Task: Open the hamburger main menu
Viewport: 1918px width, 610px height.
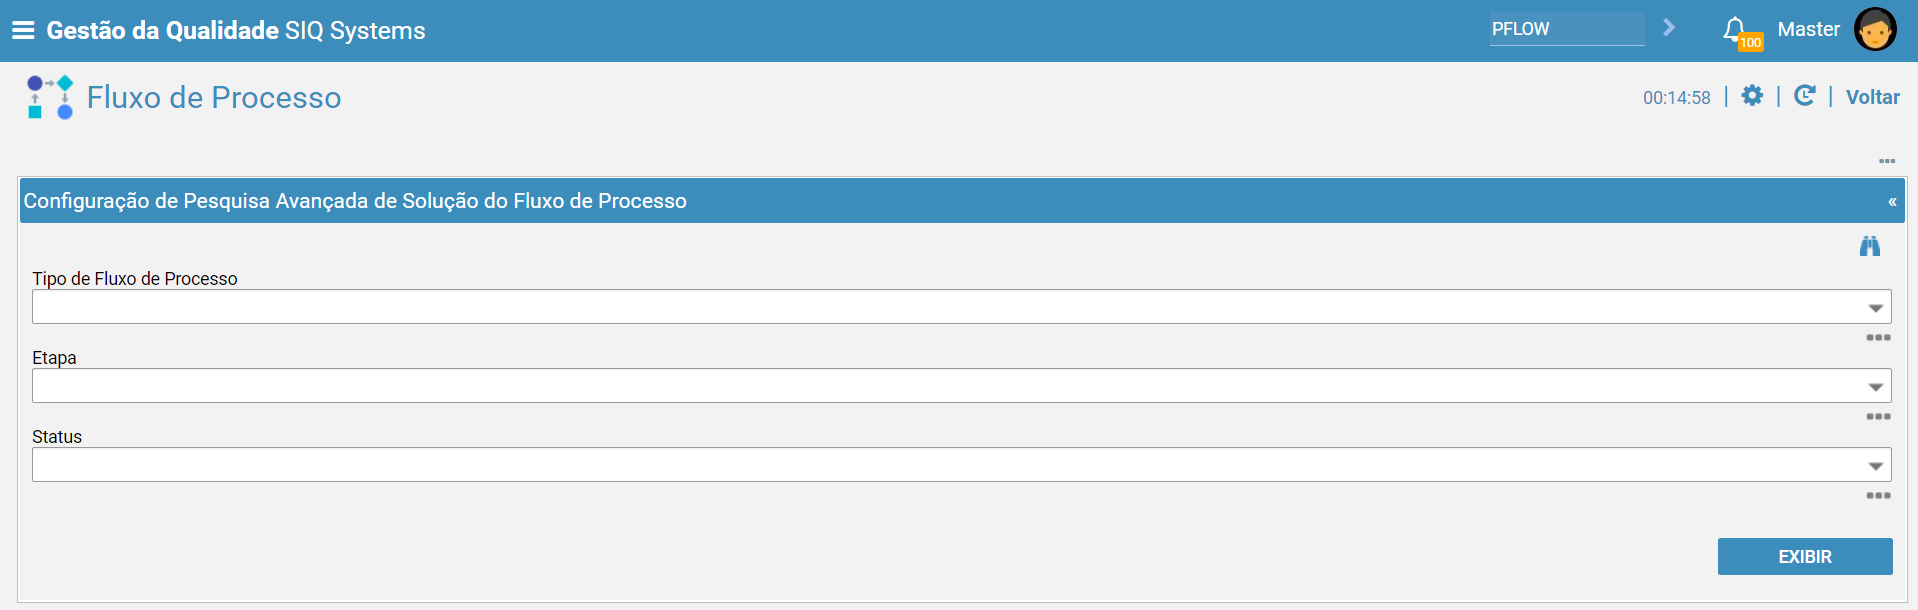Action: pos(23,30)
